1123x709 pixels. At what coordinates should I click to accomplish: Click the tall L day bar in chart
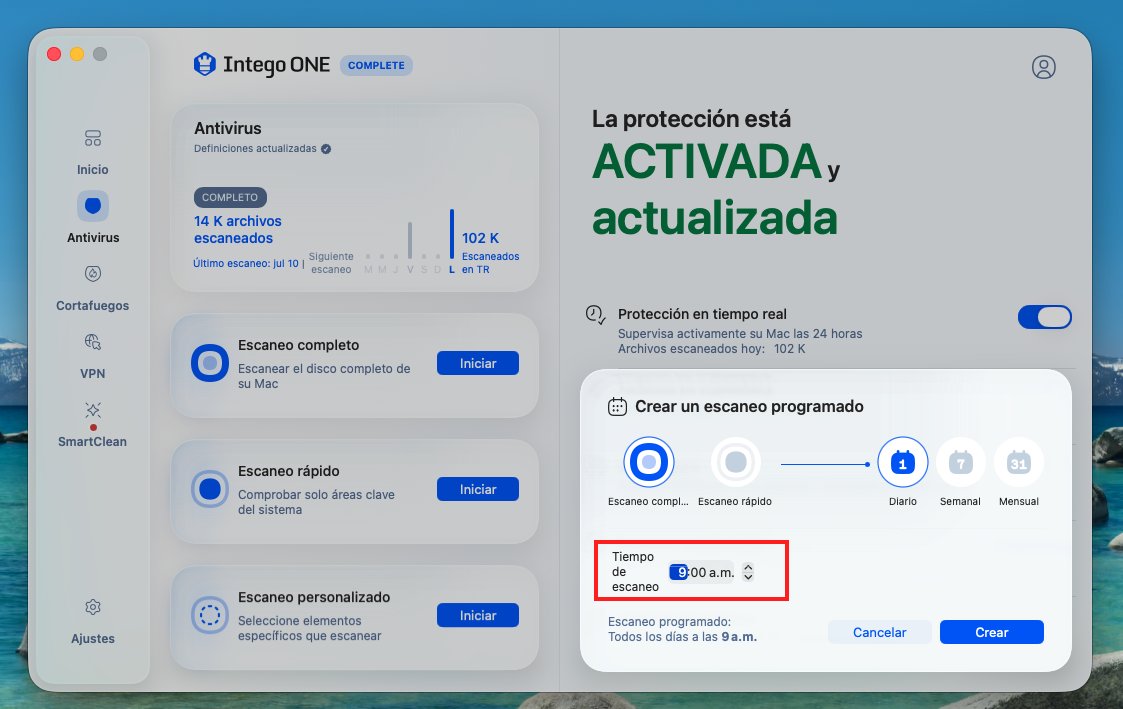[452, 233]
